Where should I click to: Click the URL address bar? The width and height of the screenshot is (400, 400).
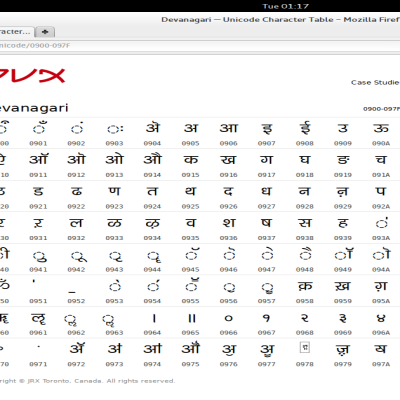point(200,46)
